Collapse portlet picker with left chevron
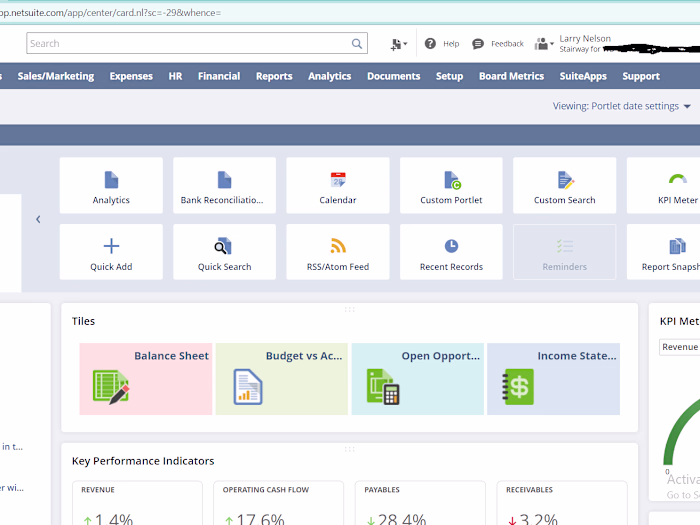 tap(38, 219)
